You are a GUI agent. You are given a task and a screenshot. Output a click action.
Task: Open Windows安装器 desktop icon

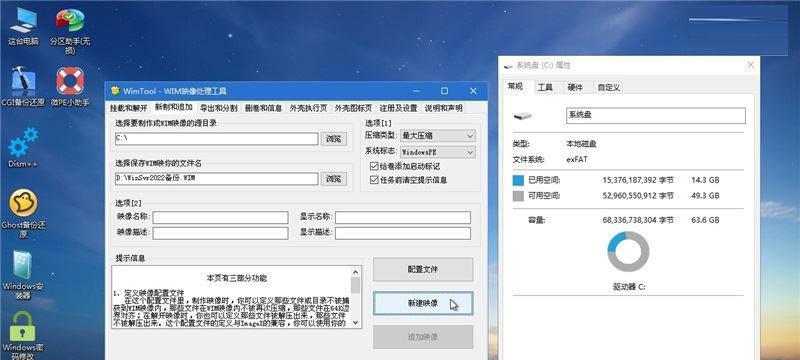click(23, 275)
